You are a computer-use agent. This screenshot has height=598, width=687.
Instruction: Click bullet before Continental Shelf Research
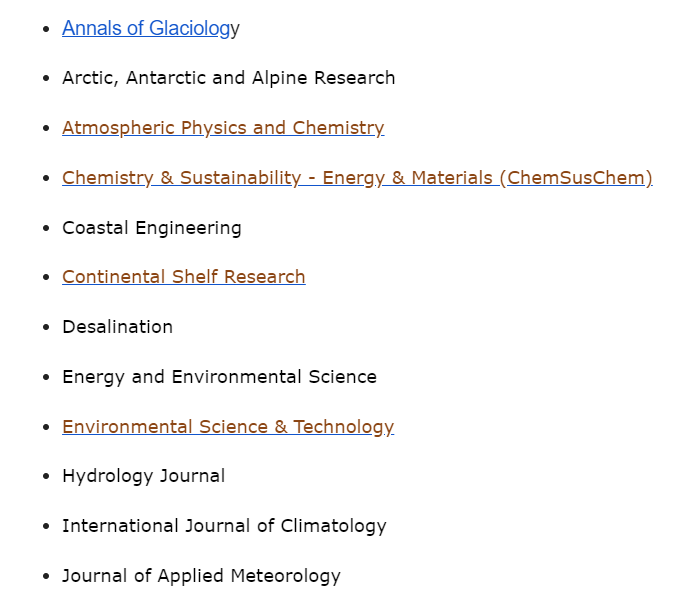pos(45,278)
